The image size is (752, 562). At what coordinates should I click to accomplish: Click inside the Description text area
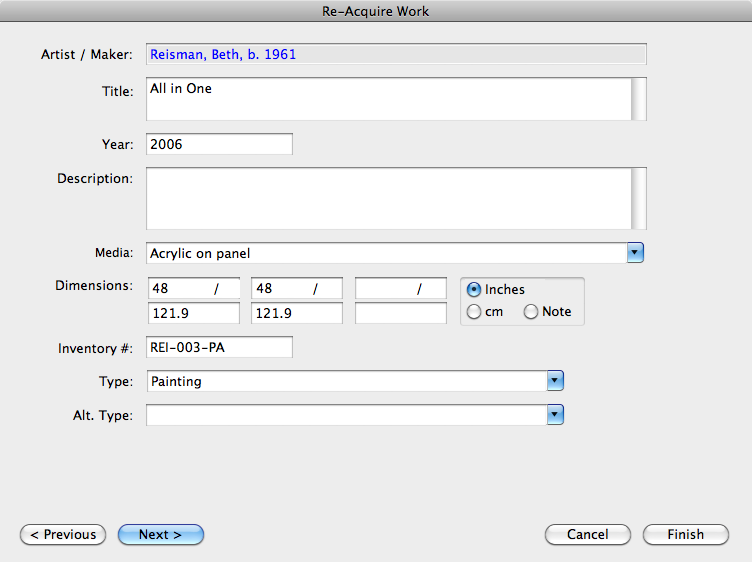[x=388, y=199]
